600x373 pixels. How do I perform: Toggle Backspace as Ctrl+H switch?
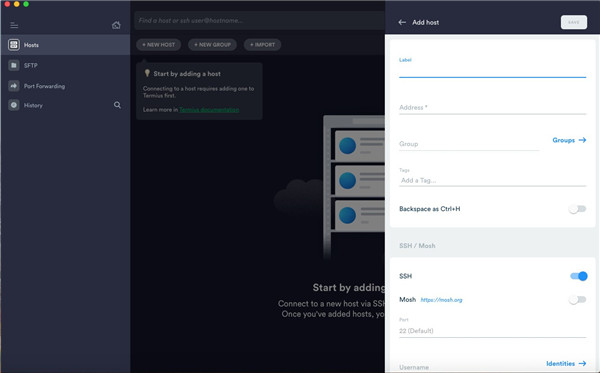point(577,209)
